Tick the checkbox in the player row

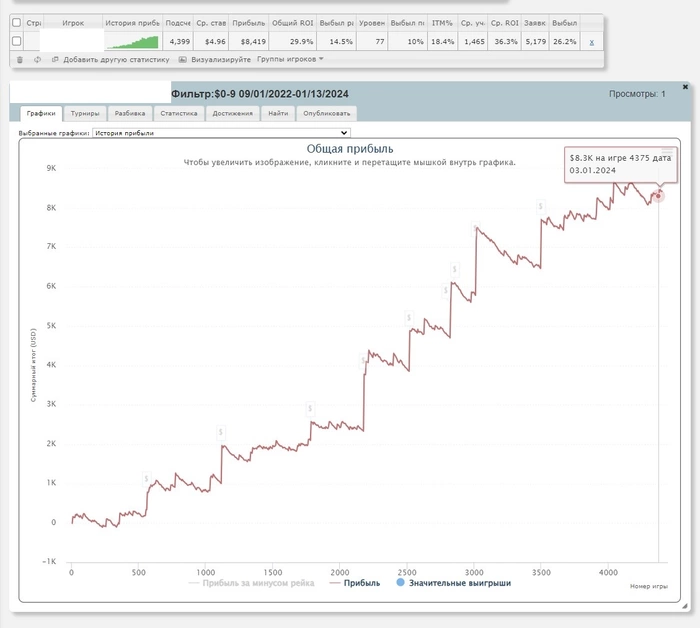[17, 41]
